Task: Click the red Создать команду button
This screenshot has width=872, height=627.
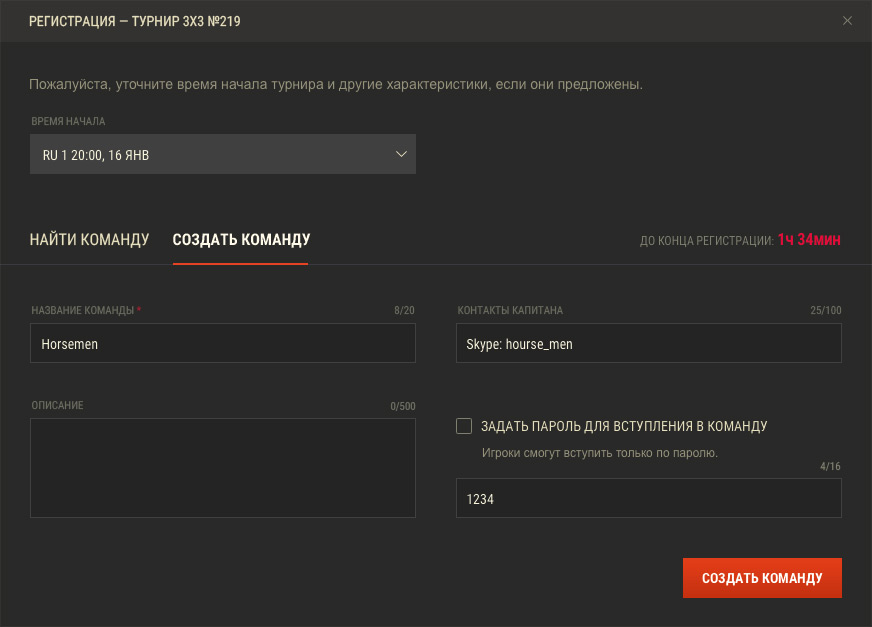Action: (762, 578)
